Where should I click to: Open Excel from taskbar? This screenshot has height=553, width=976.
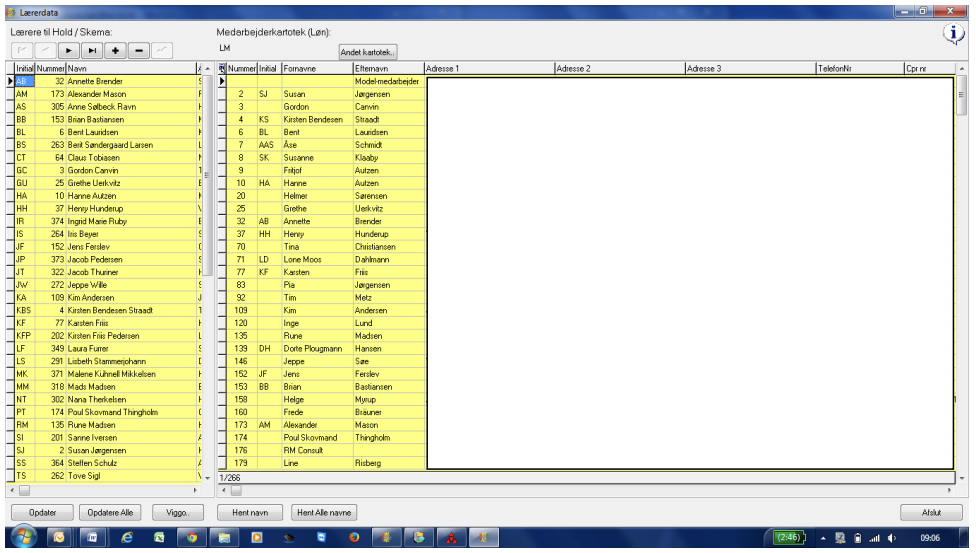click(x=159, y=537)
